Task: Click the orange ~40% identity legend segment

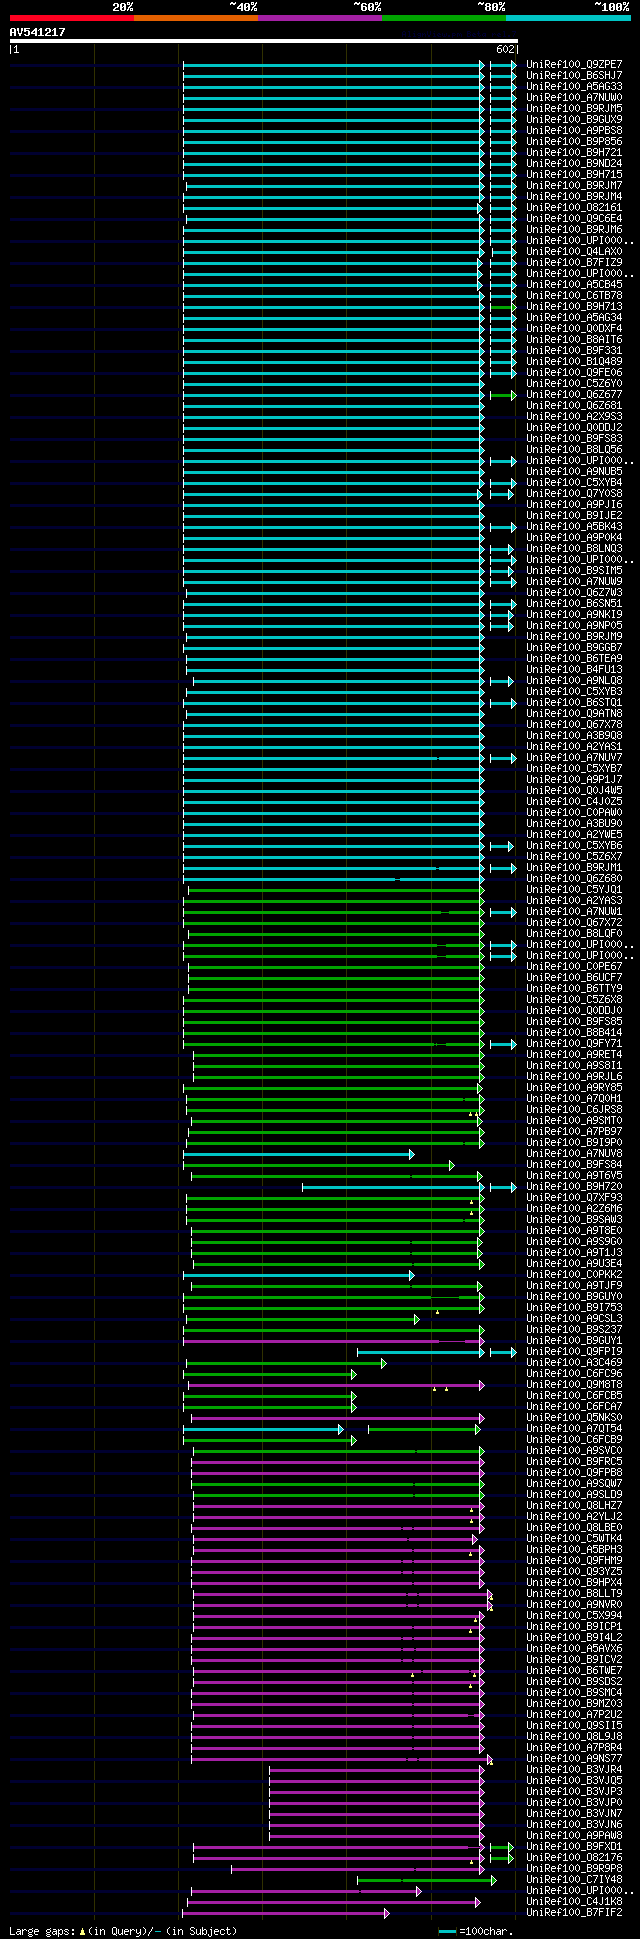Action: point(196,18)
